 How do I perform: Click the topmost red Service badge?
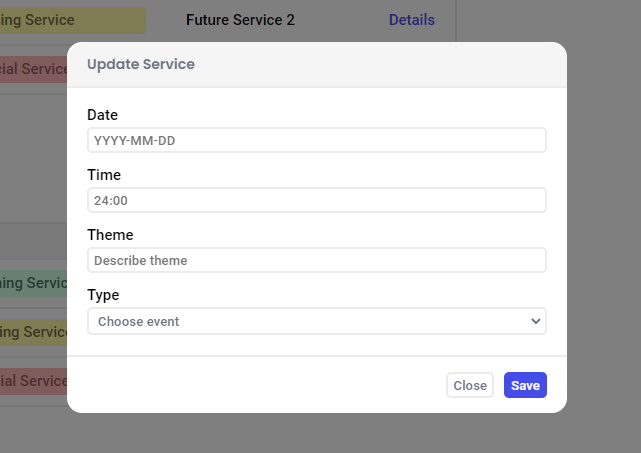(33, 69)
